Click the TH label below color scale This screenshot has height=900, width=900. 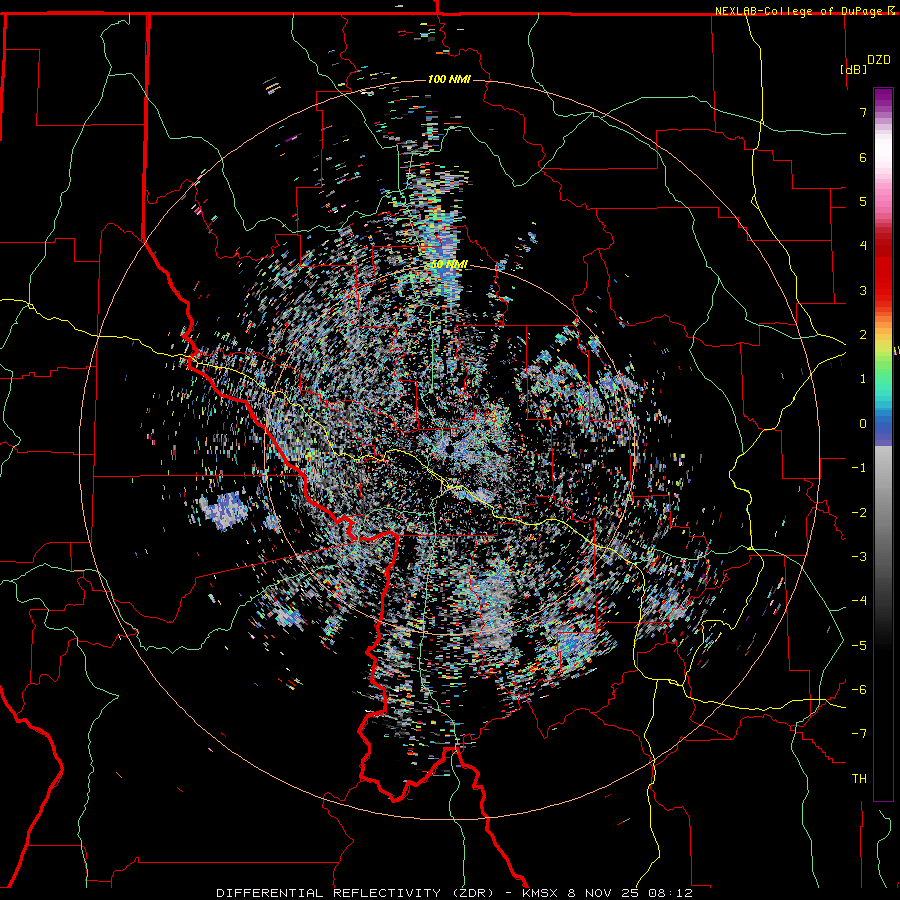859,779
